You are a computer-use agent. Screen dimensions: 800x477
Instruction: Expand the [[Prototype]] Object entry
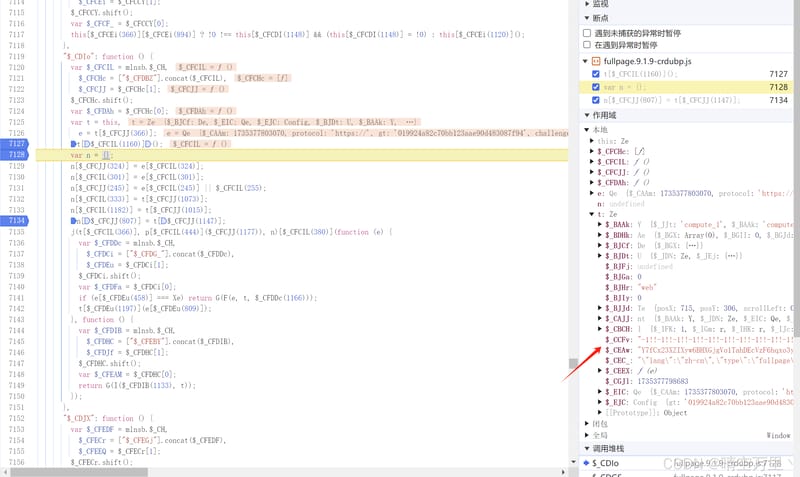coord(600,413)
